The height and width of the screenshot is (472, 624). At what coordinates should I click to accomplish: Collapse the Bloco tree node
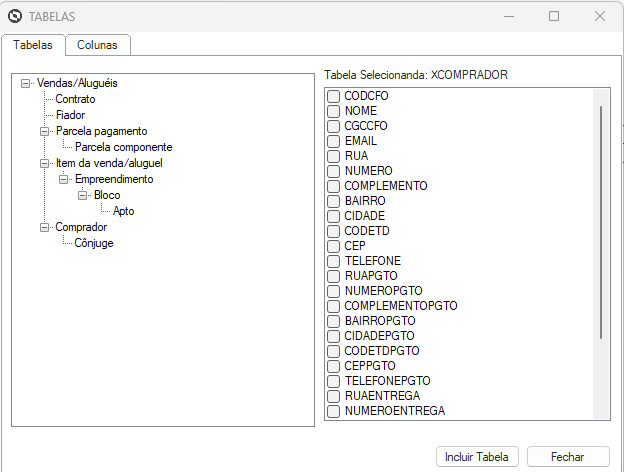click(83, 195)
